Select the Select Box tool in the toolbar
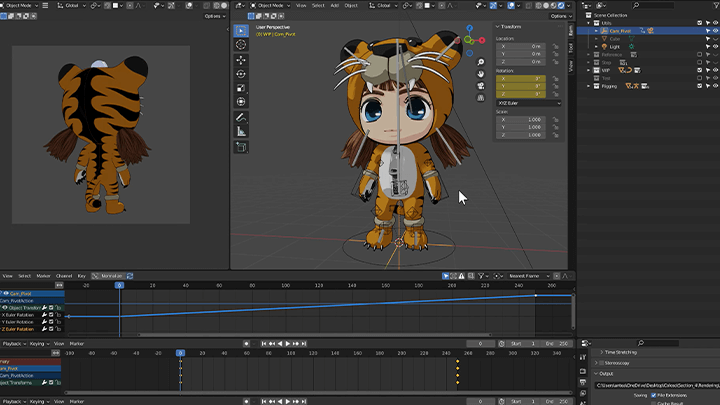This screenshot has height=405, width=720. (x=241, y=31)
